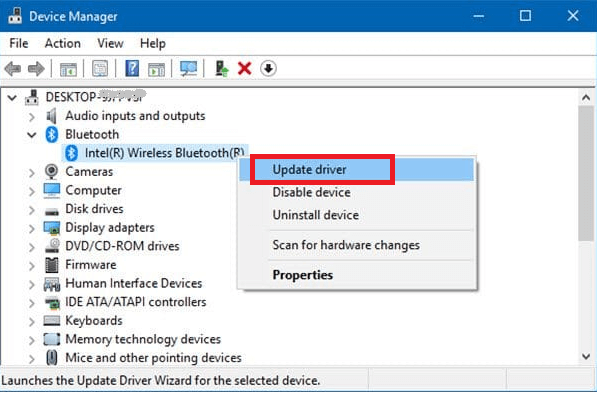Image resolution: width=597 pixels, height=393 pixels.
Task: Click Show/Hide Console Tree toolbar icon
Action: (68, 69)
